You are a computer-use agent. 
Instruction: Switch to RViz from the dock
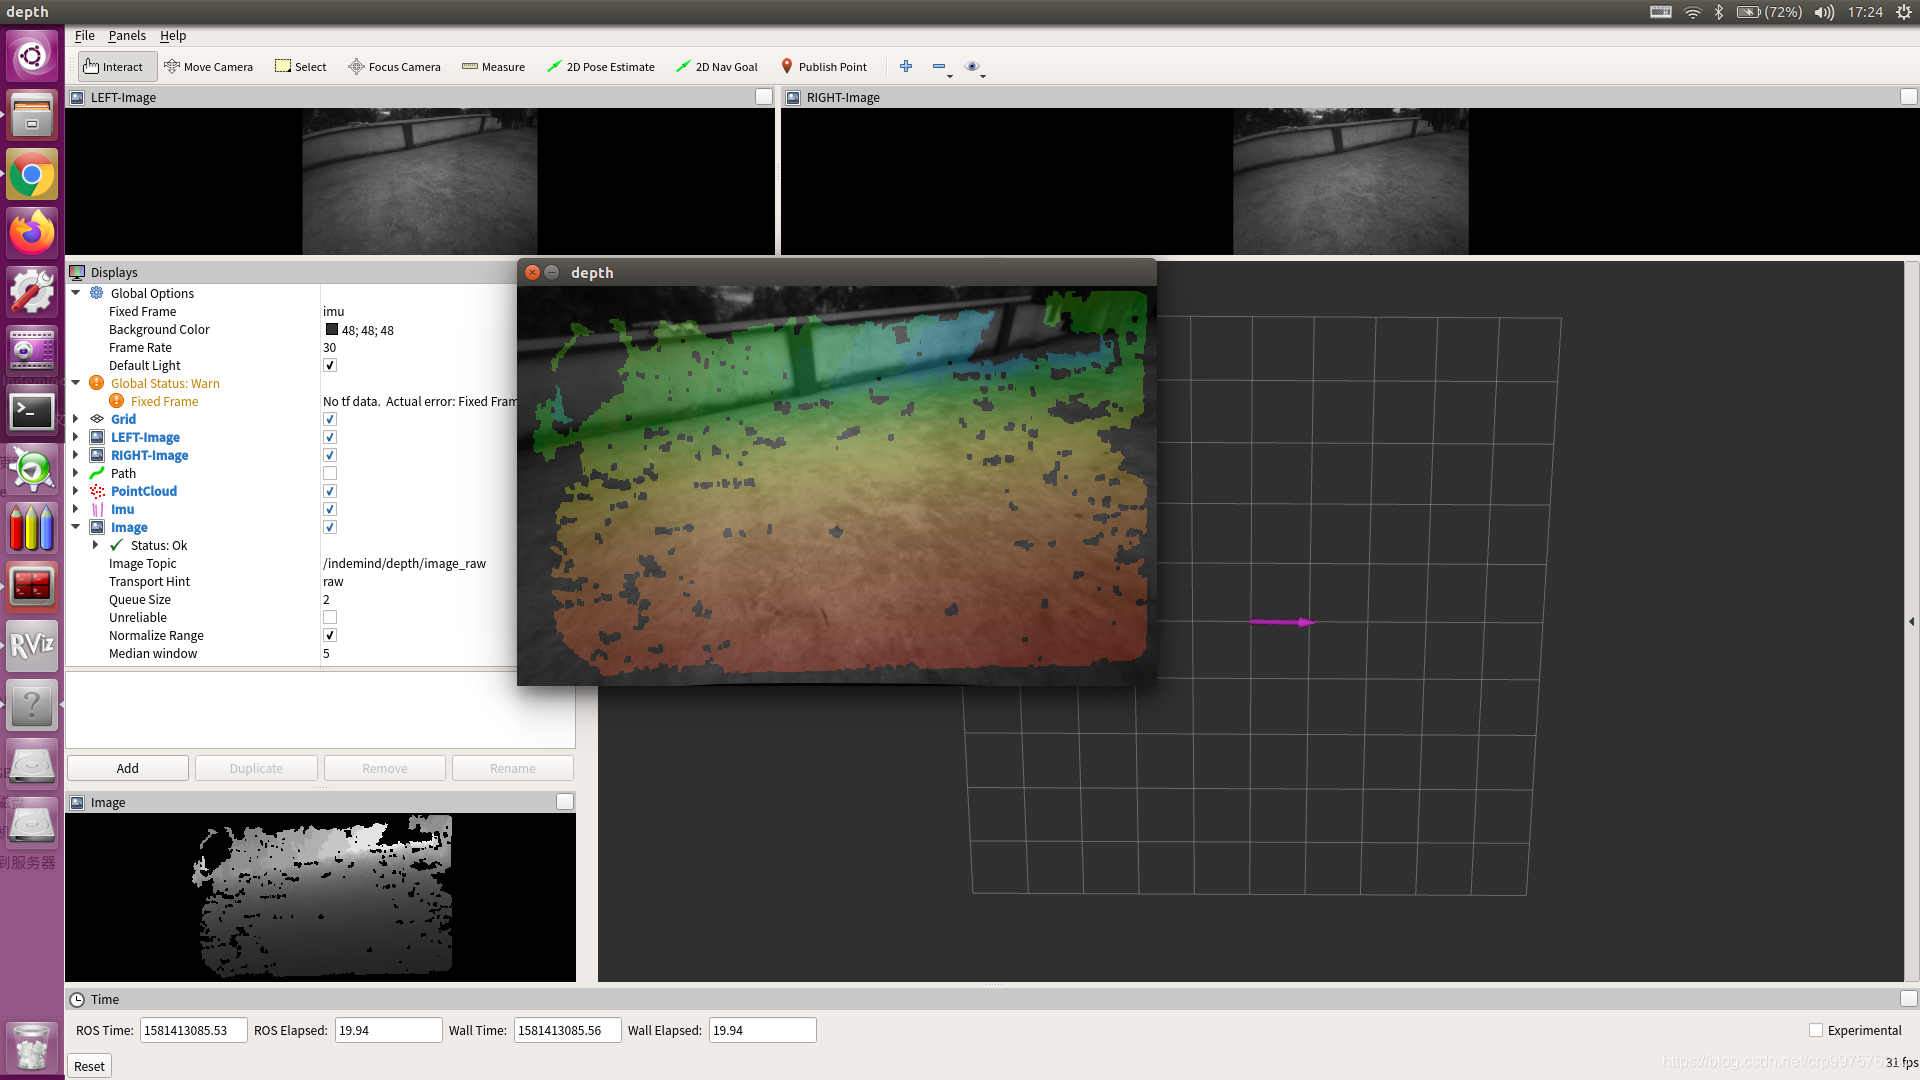32,646
